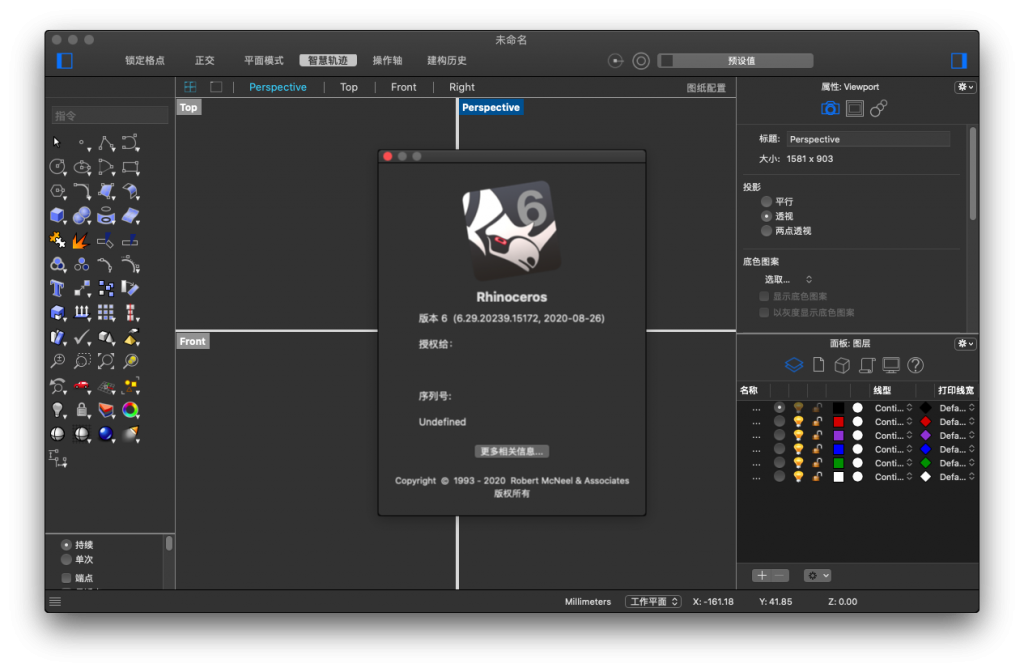The image size is (1024, 672).
Task: Open the 预设值 preset dropdown
Action: [735, 61]
